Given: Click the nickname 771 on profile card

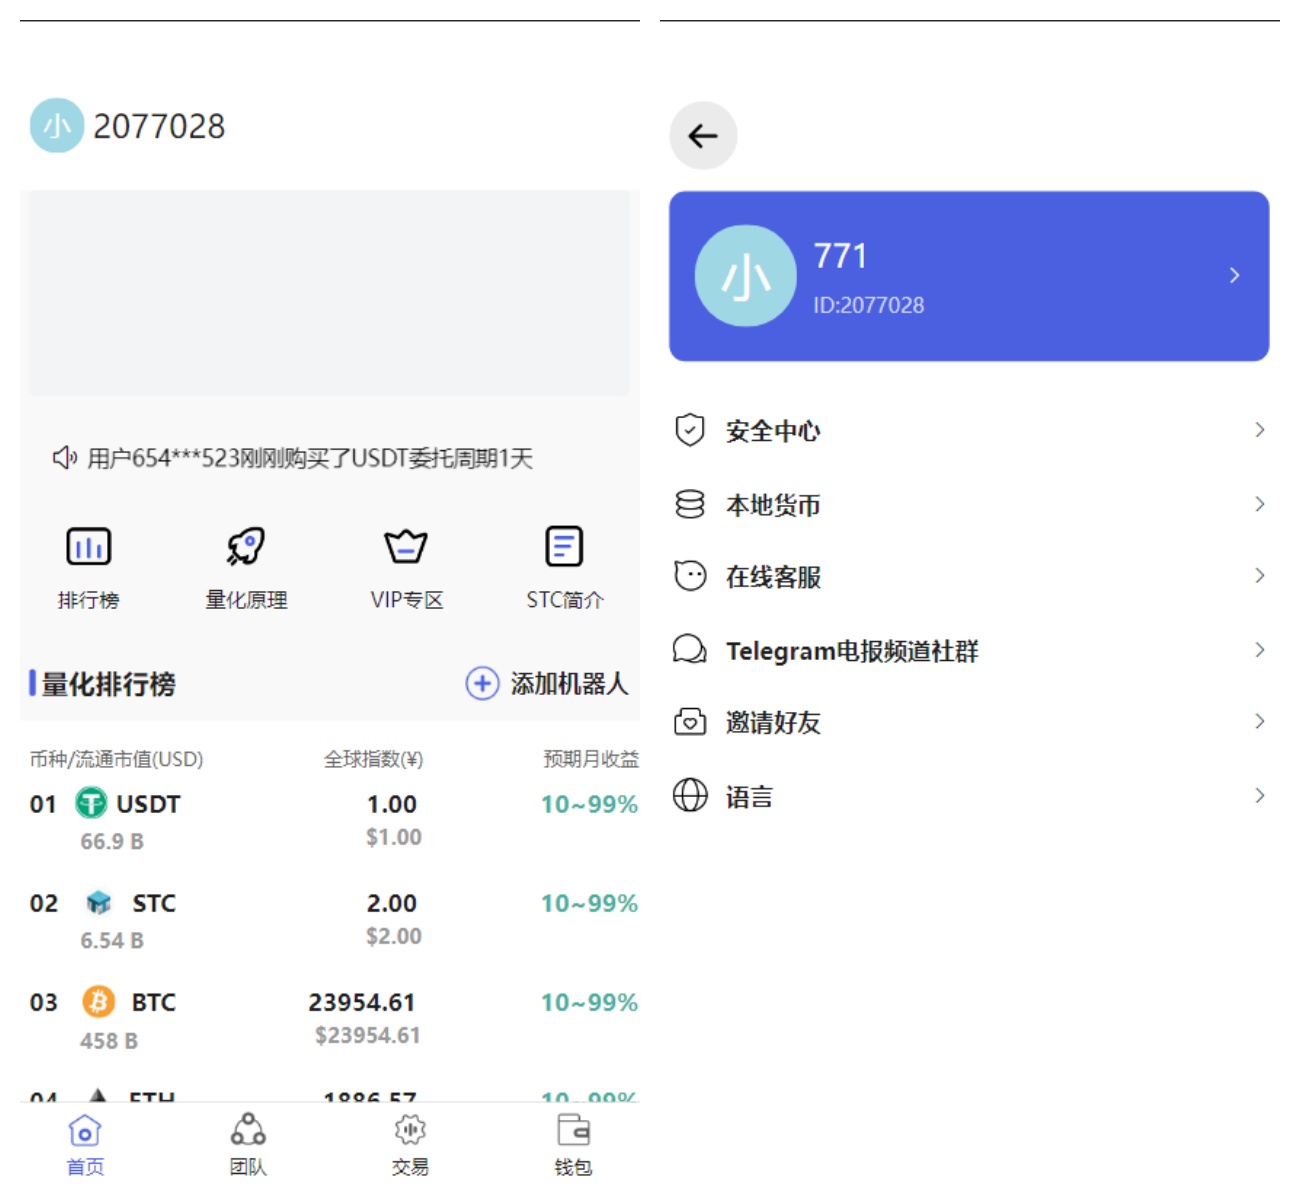Looking at the screenshot, I should tap(840, 256).
